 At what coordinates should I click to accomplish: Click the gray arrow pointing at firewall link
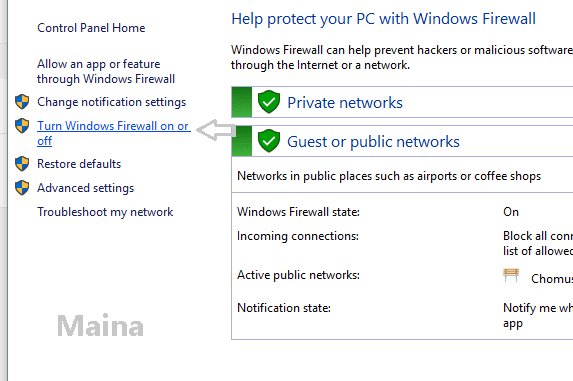pyautogui.click(x=216, y=130)
